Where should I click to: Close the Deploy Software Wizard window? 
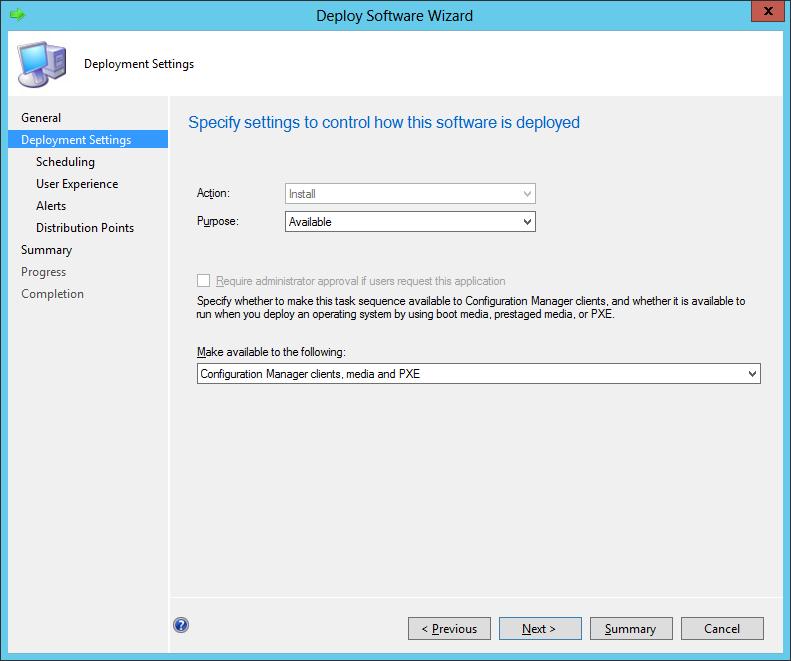768,11
